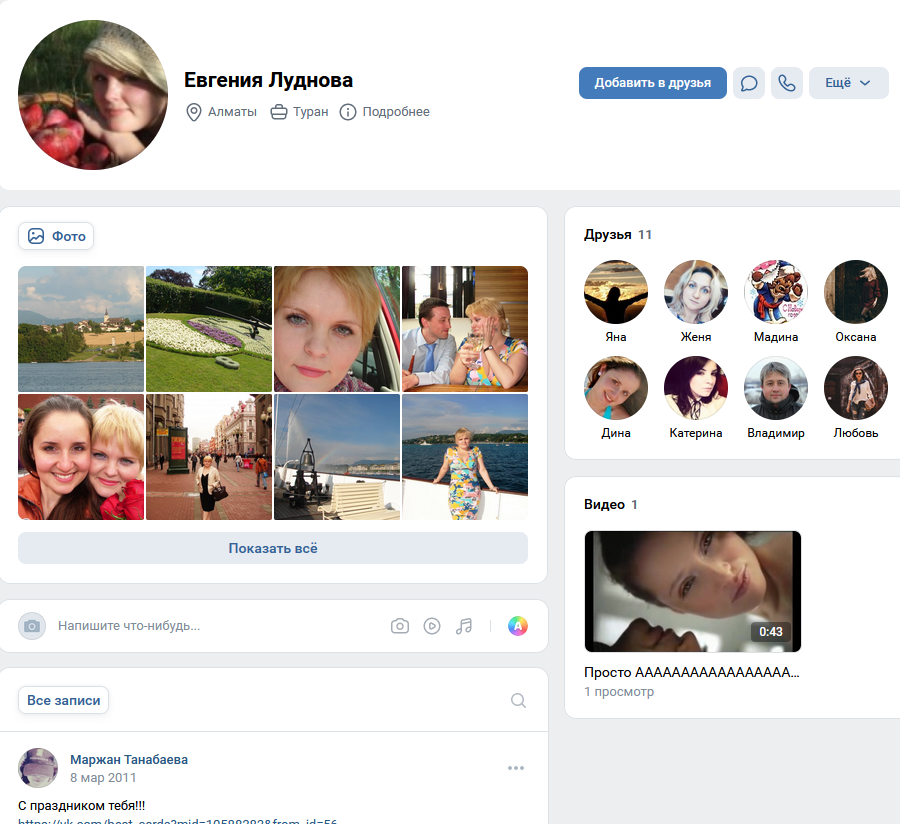Click the Добавить в друзья button
Screen dimensions: 900x824
653,83
